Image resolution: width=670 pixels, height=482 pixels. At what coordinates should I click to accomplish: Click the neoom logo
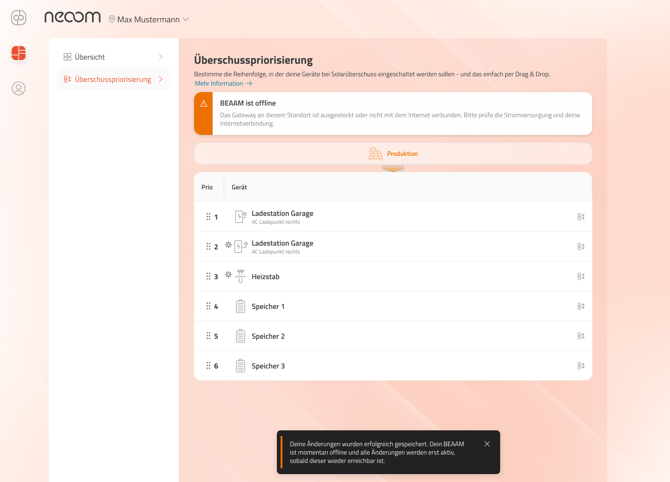tap(72, 17)
